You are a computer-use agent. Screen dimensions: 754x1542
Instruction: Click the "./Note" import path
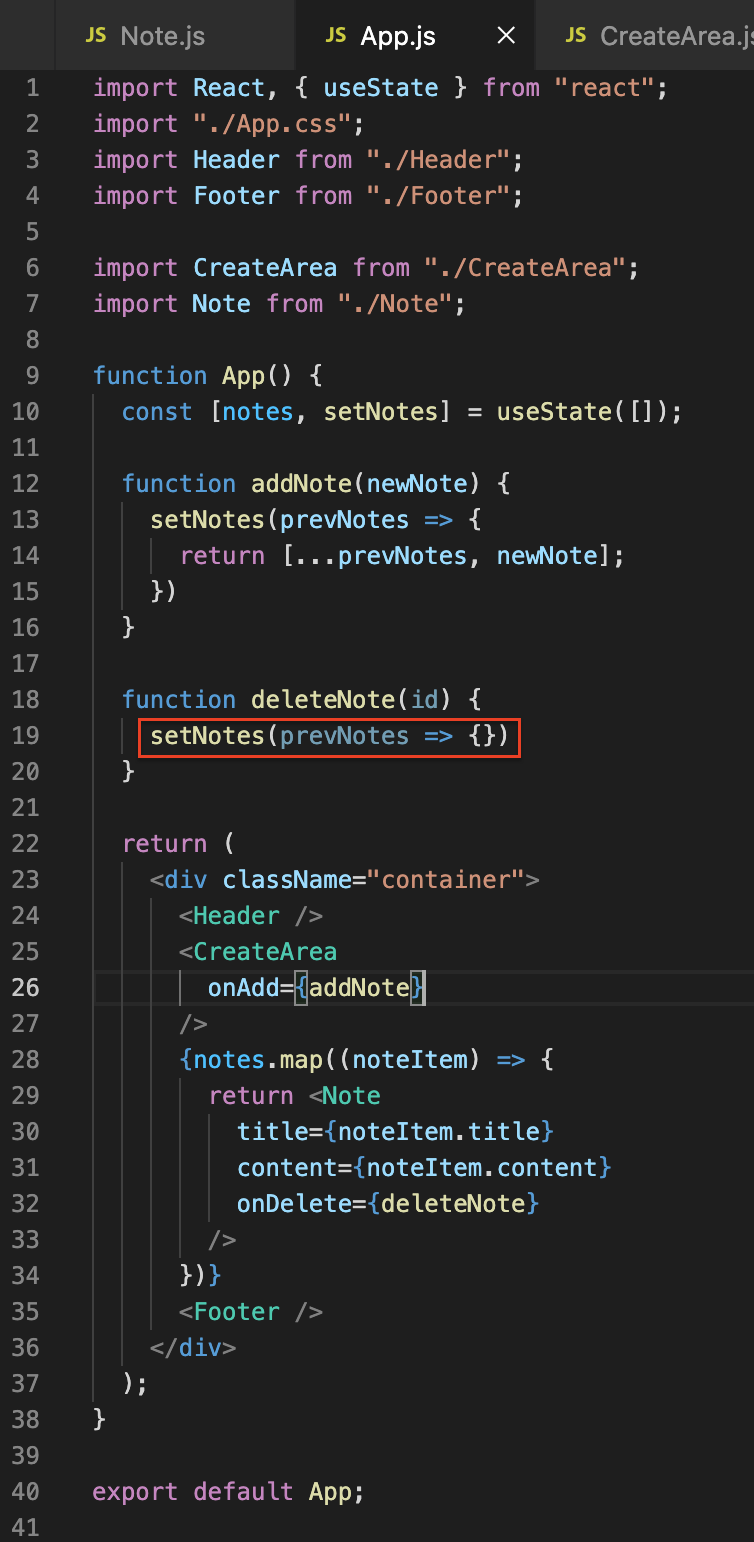click(395, 303)
